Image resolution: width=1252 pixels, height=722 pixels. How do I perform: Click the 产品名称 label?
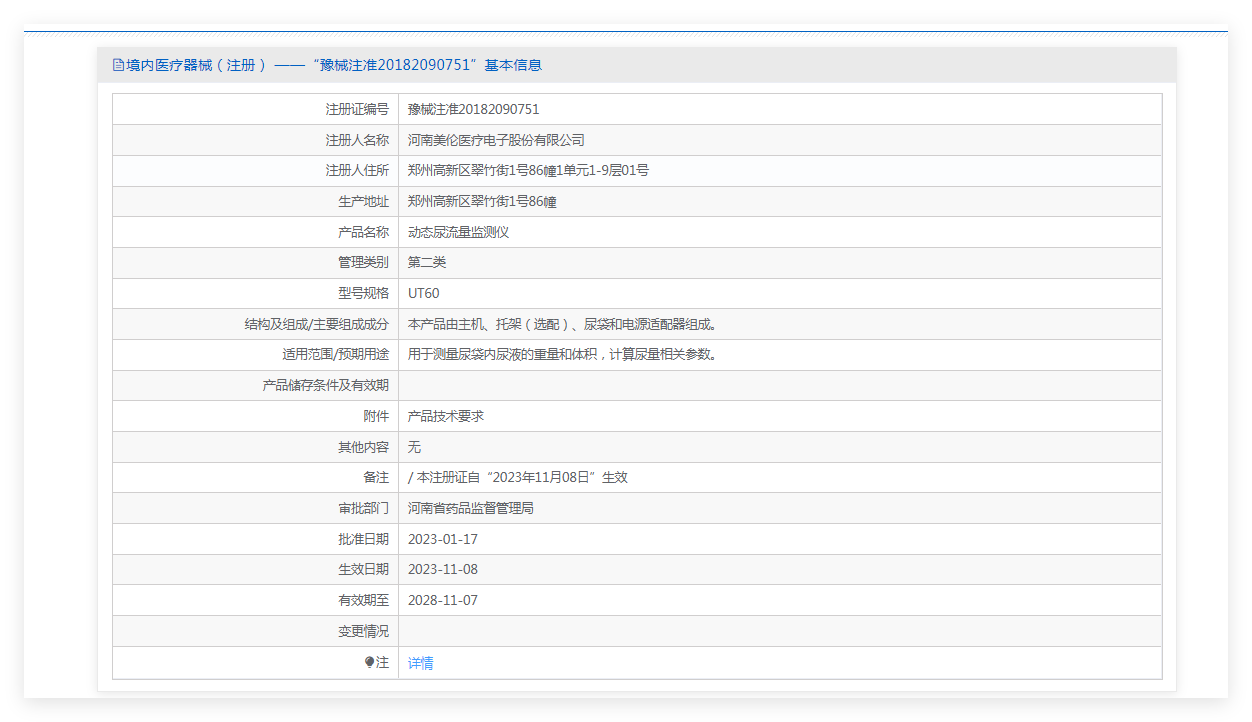coord(363,232)
